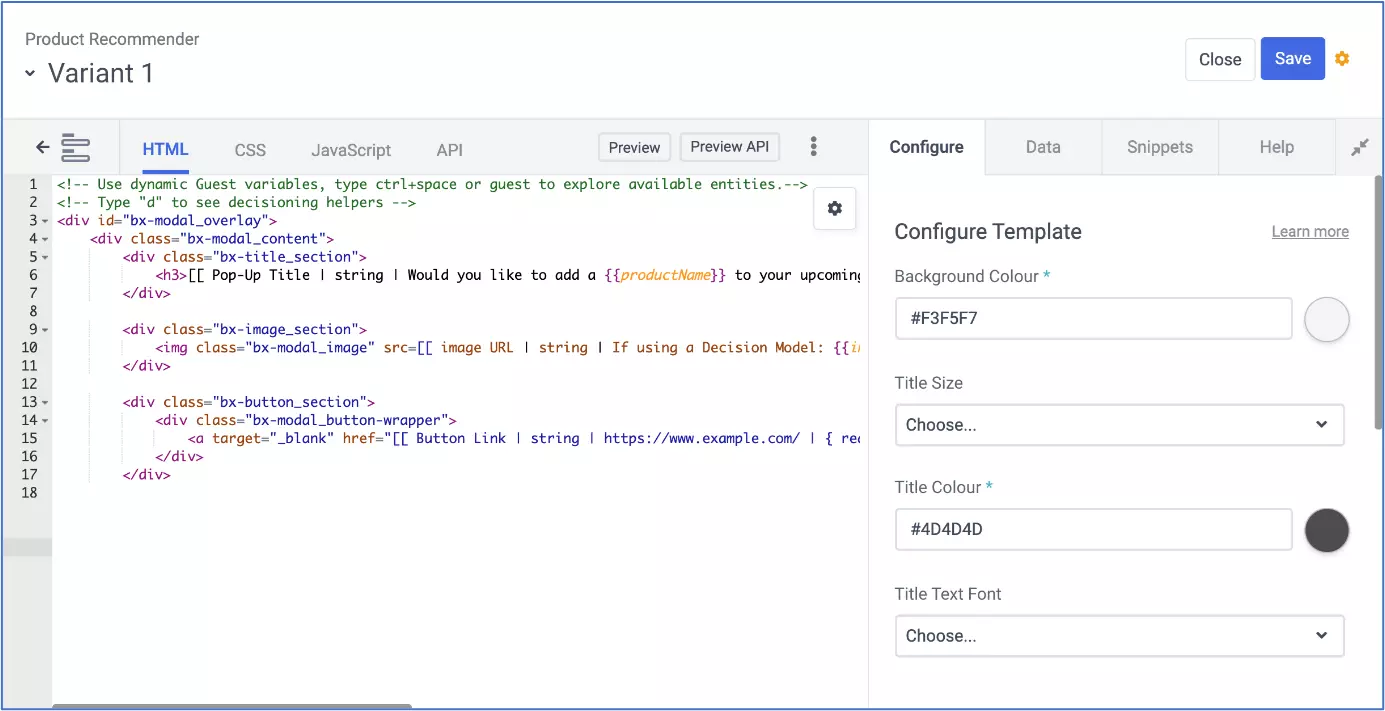Open the Title Colour swatch picker
1385x711 pixels.
(1327, 530)
